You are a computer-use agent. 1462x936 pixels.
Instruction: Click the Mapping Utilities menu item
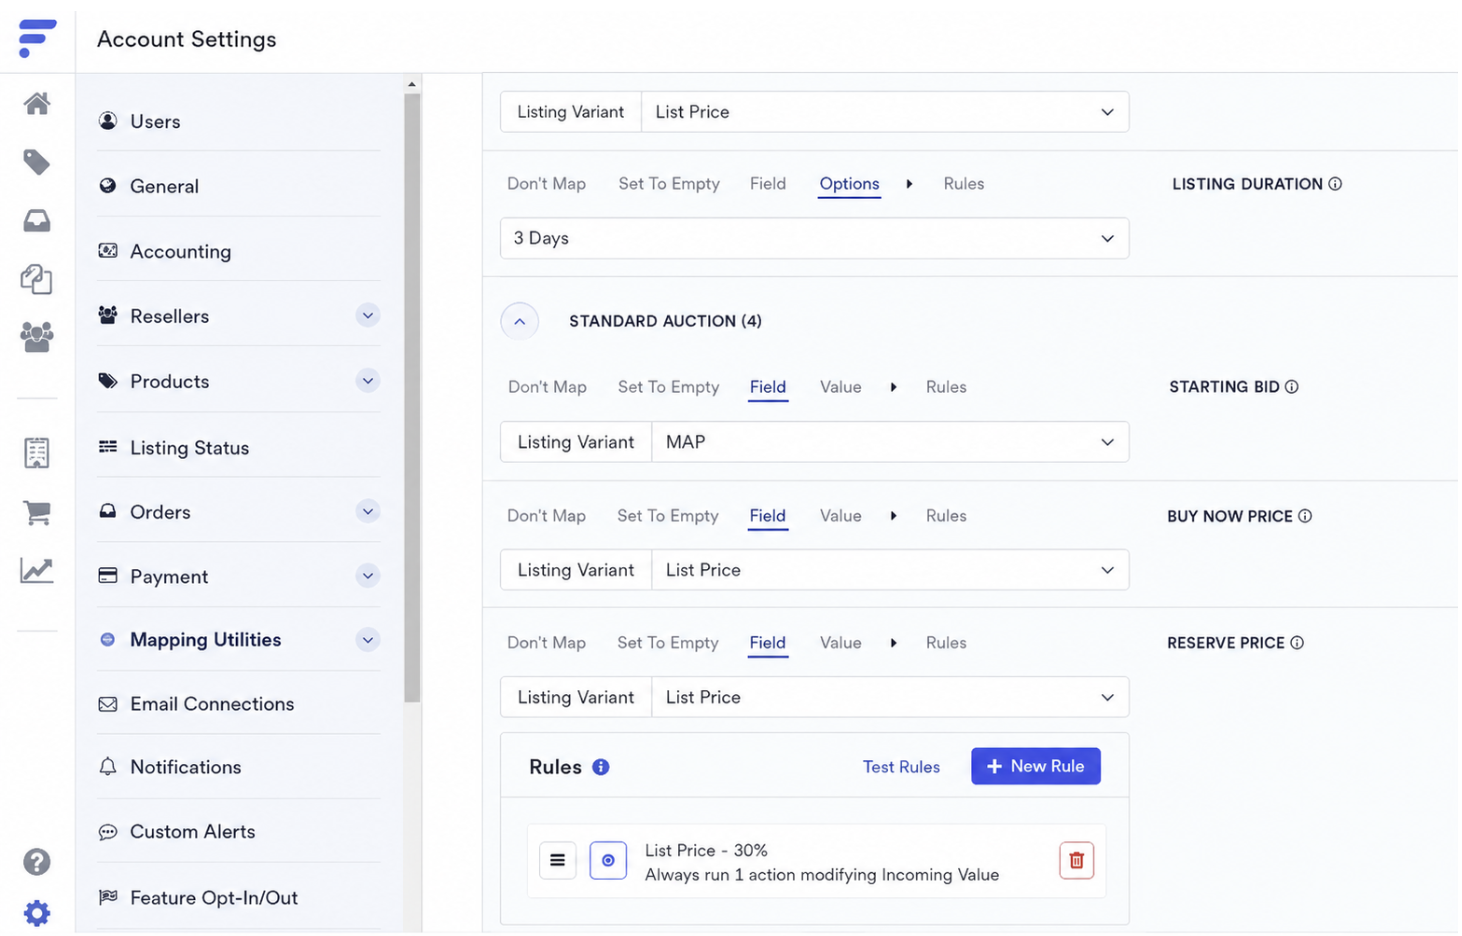point(206,640)
